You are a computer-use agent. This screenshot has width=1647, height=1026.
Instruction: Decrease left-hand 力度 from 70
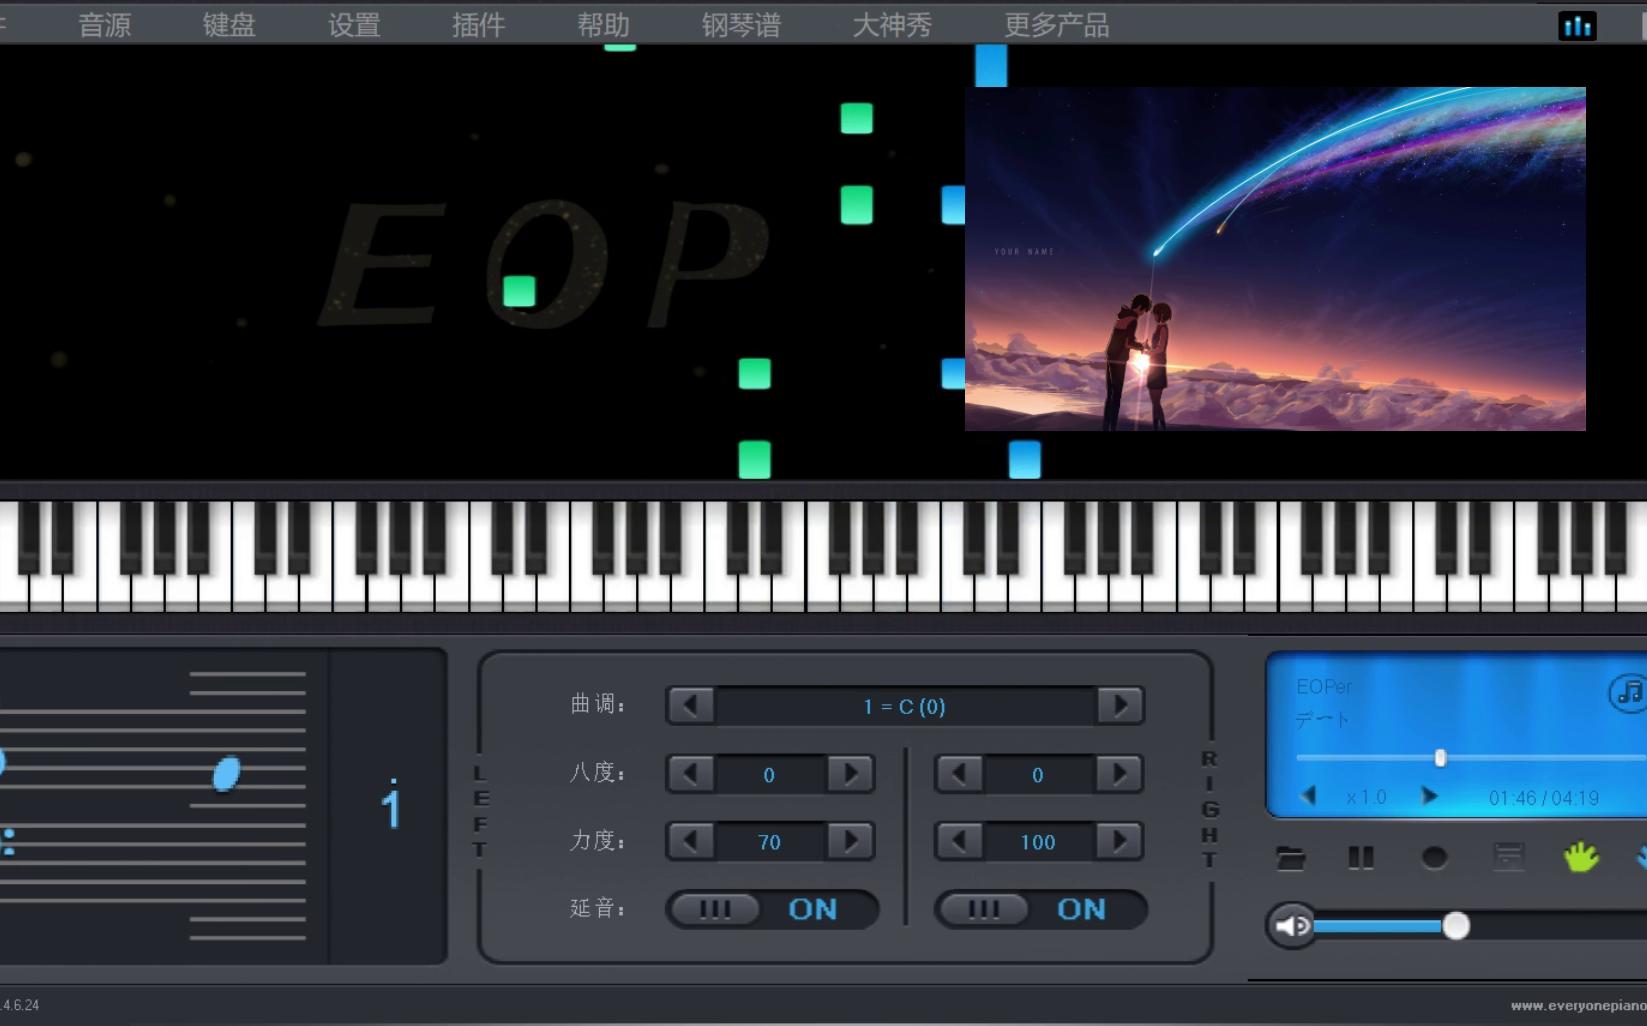coord(691,841)
